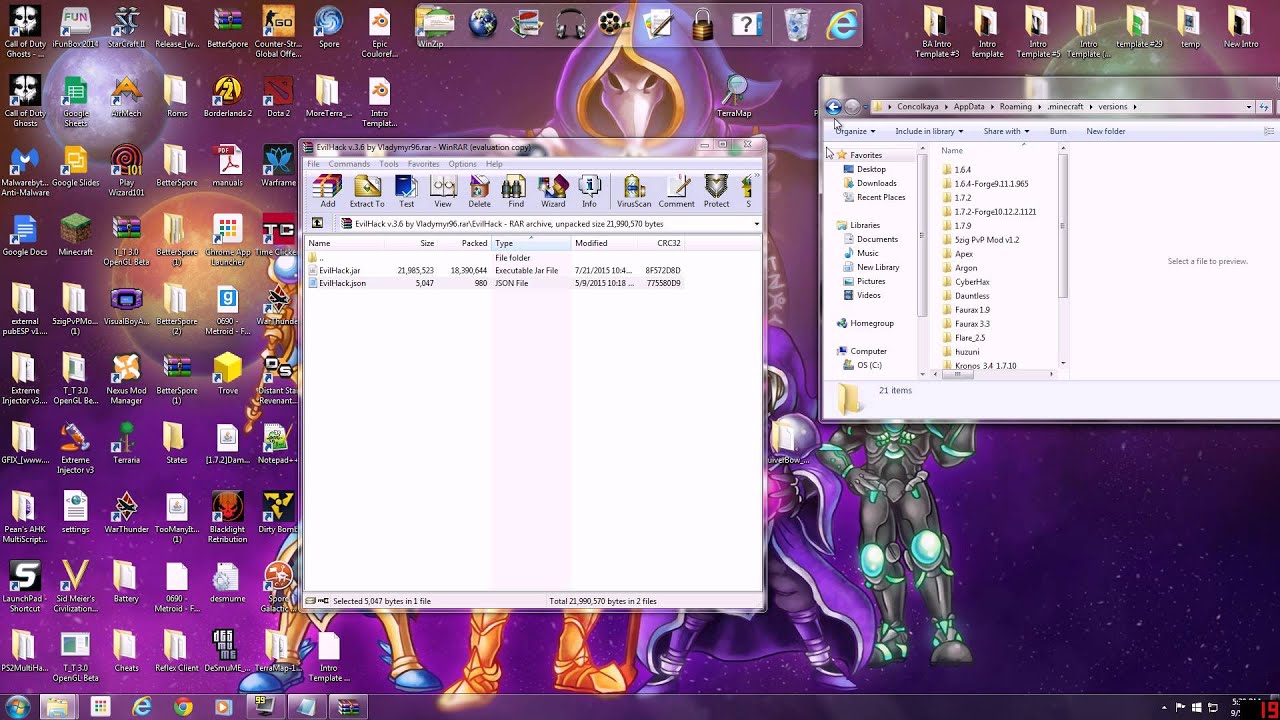1280x720 pixels.
Task: Open Downloads in the Favorites pane
Action: click(869, 183)
